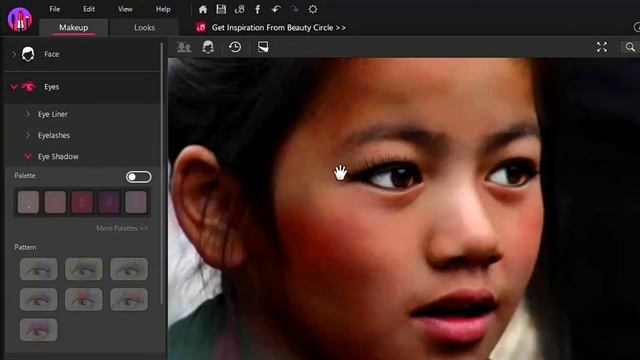Expand the Eyelashes chevron
The height and width of the screenshot is (360, 640).
[28, 135]
